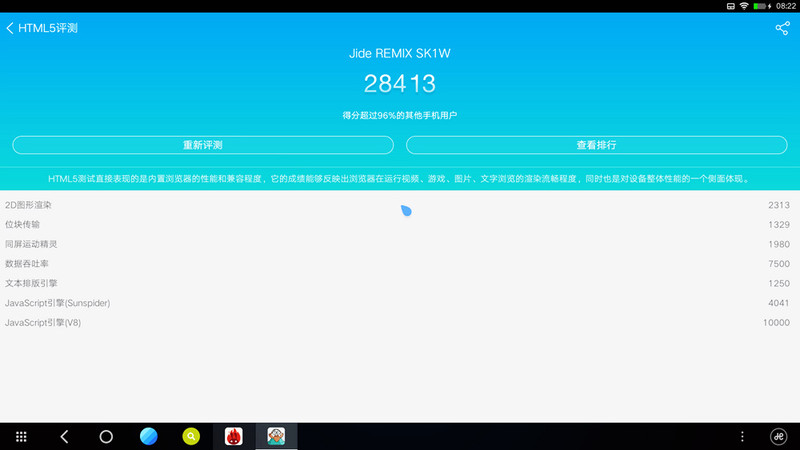Open the blue browser app icon
The height and width of the screenshot is (450, 800).
tap(148, 436)
